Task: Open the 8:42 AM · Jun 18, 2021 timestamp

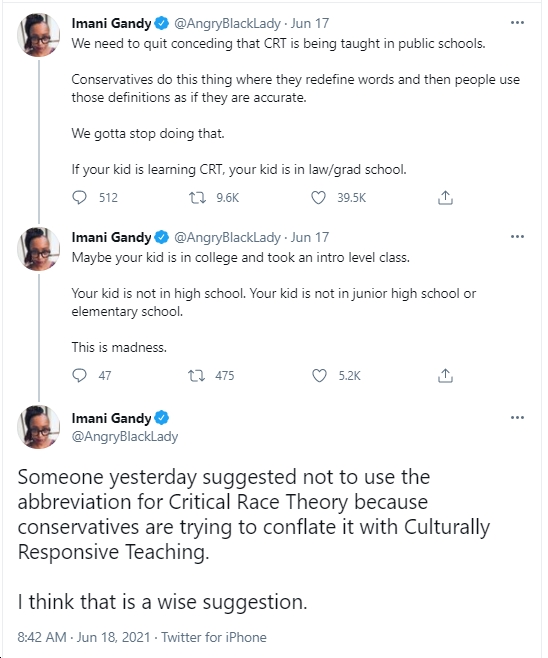Action: click(x=84, y=637)
